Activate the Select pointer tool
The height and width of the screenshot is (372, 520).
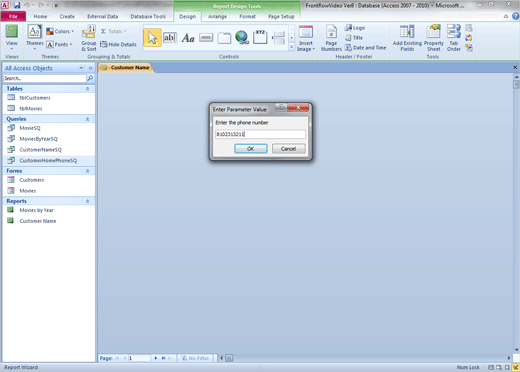click(152, 38)
